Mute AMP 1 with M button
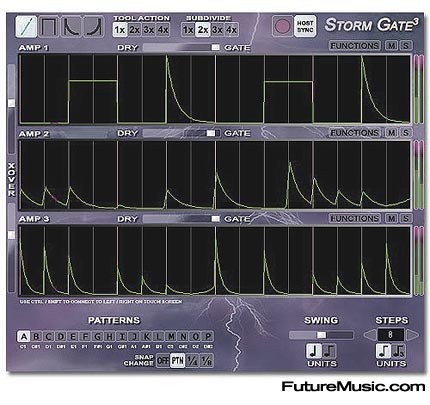This screenshot has height=405, width=430. pyautogui.click(x=391, y=46)
